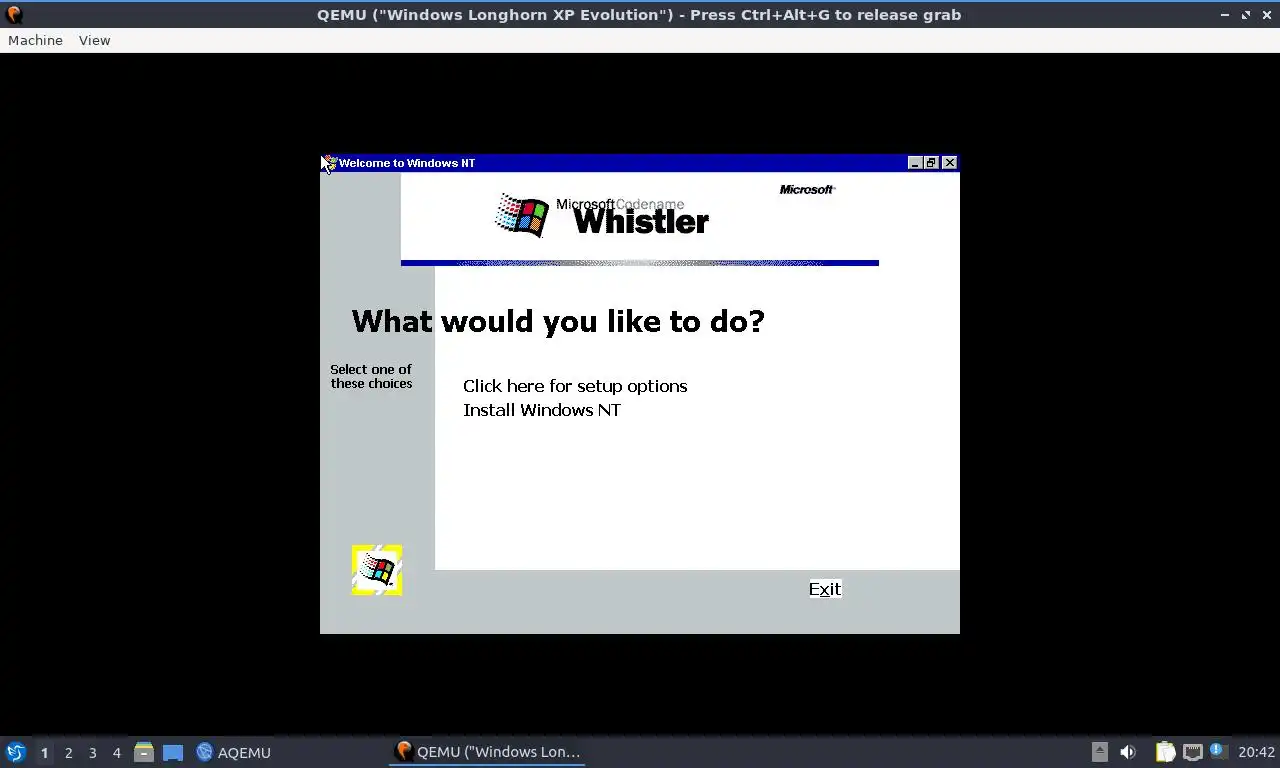
Task: Minimize the QEMU window
Action: point(1225,15)
